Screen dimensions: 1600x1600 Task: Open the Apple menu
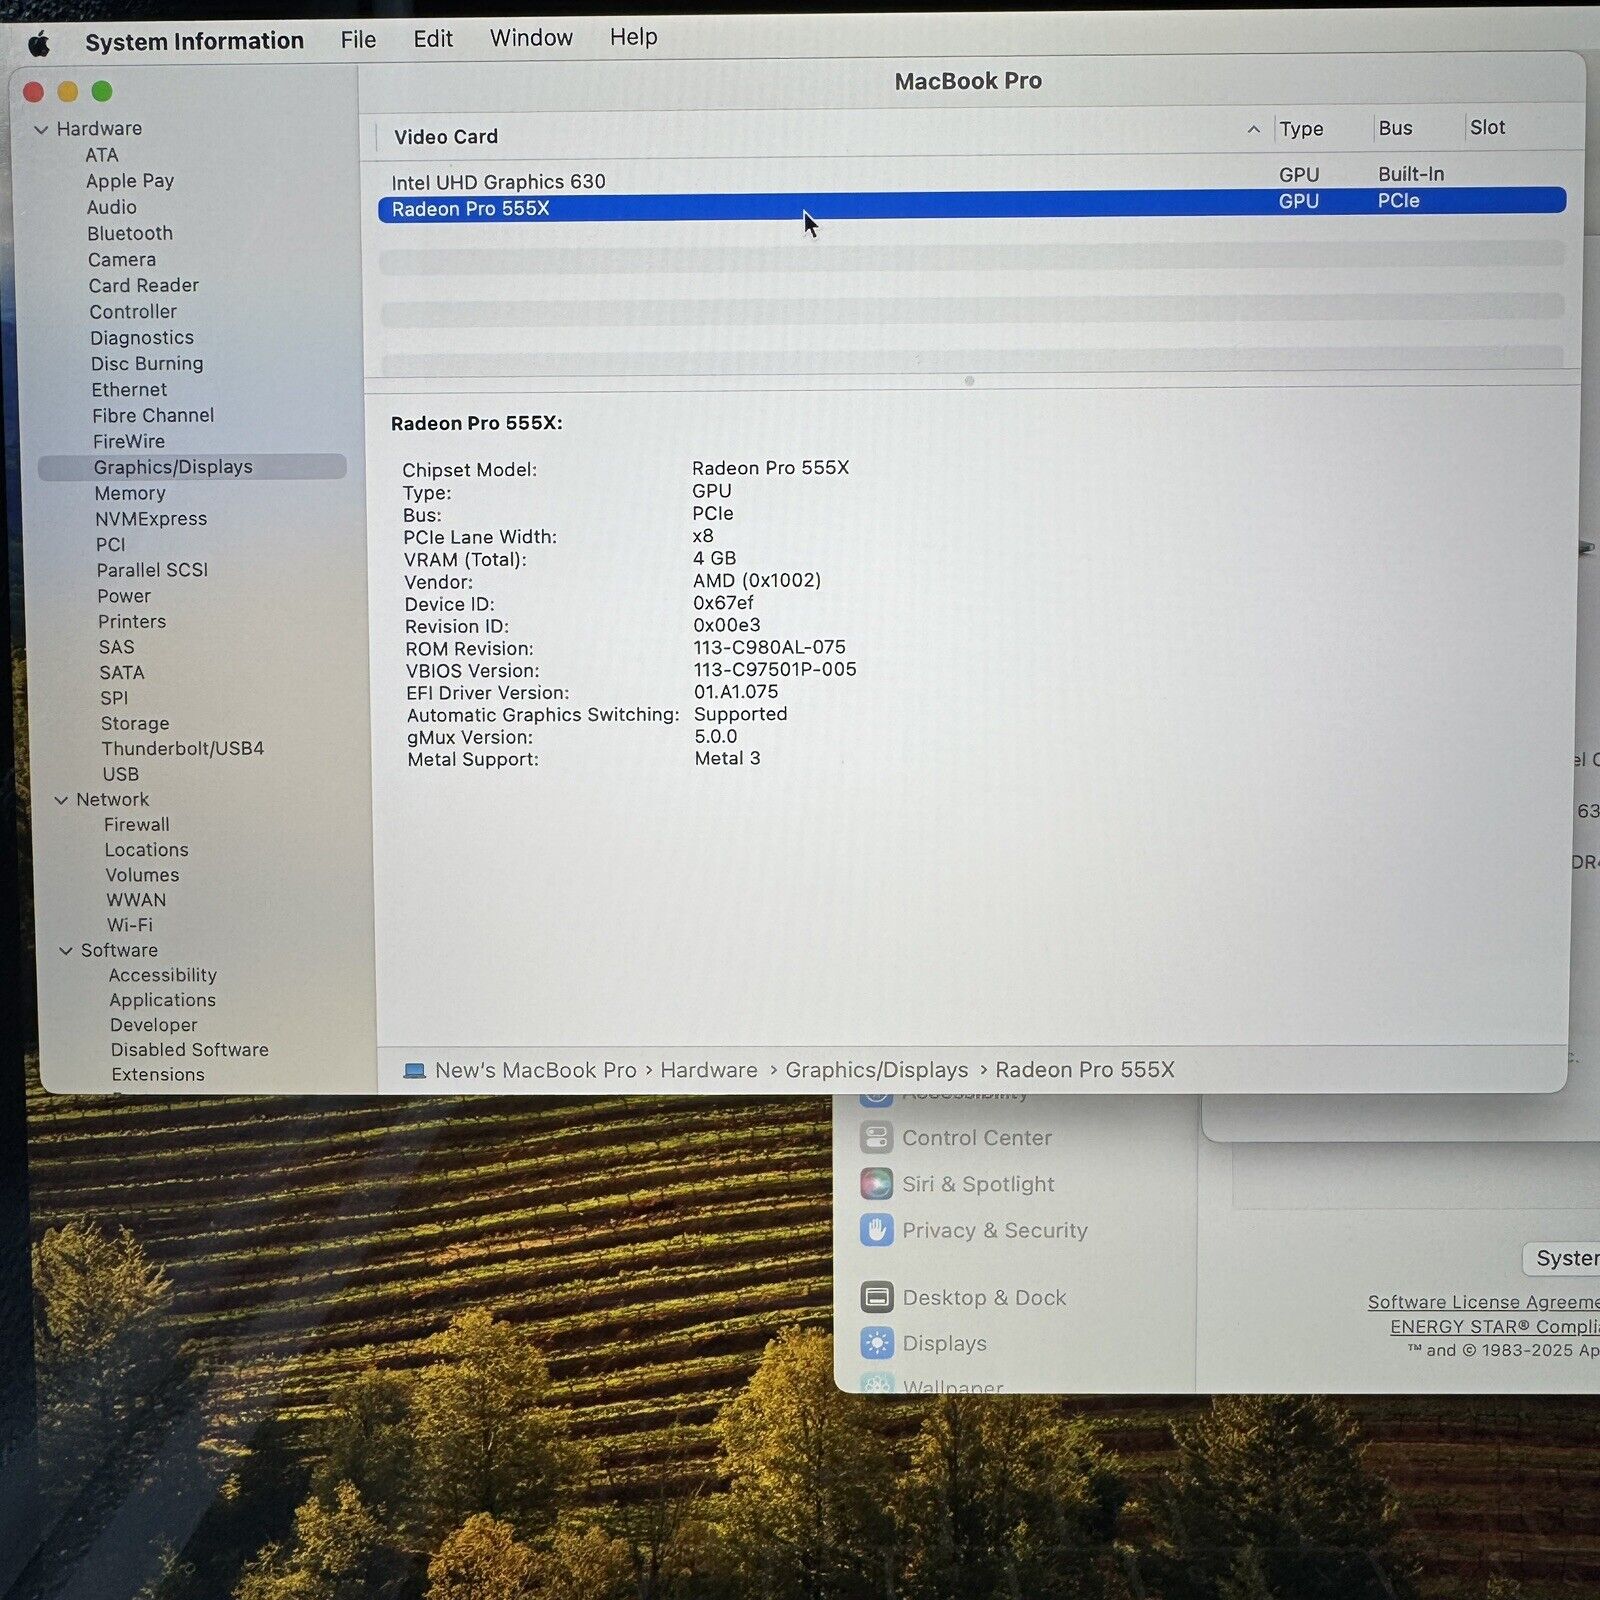tap(39, 44)
